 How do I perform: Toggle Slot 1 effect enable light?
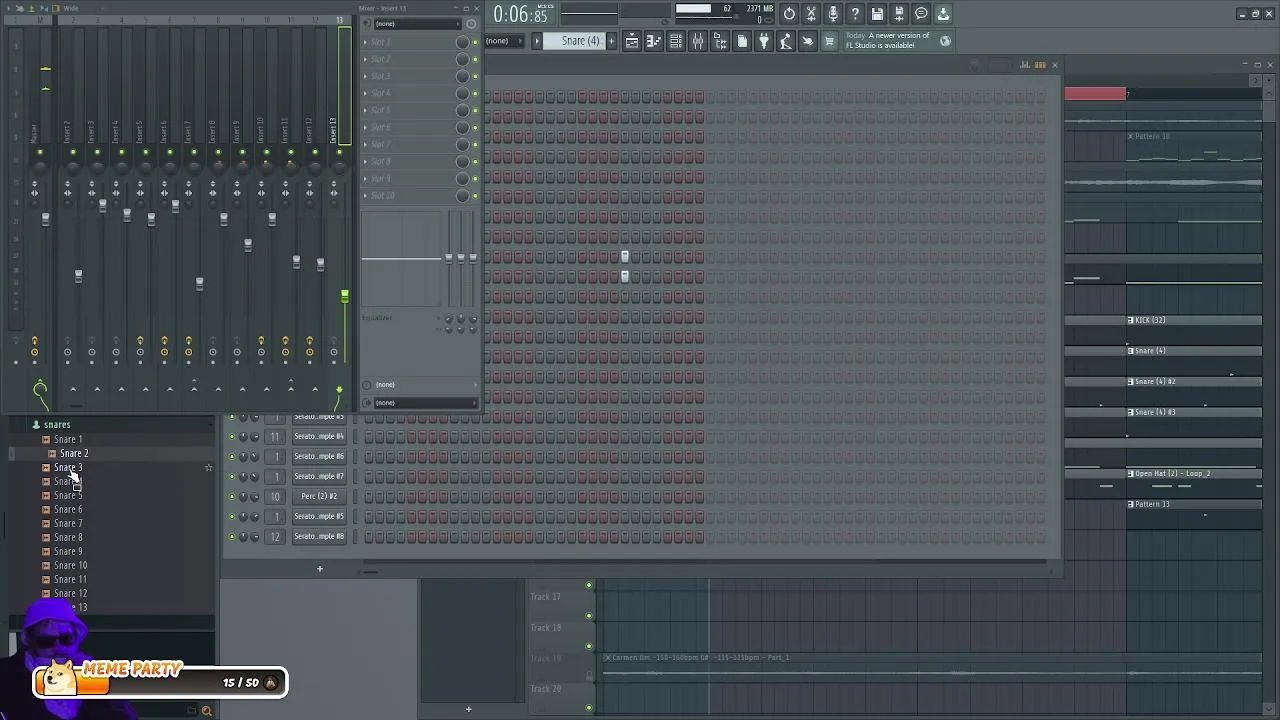pos(475,42)
